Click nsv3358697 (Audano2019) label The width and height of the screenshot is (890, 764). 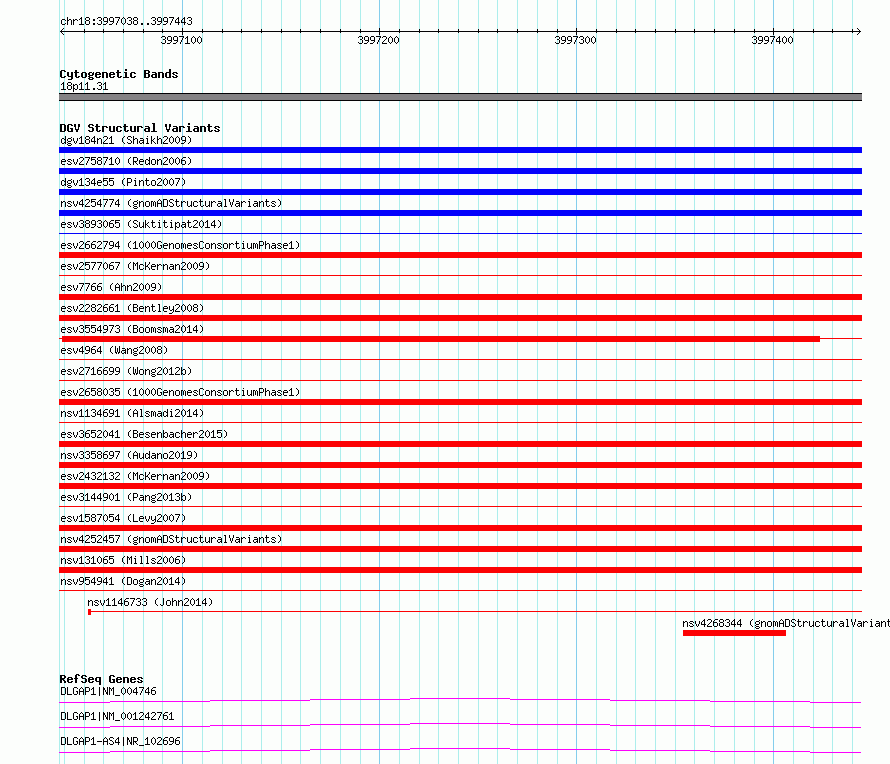point(129,455)
